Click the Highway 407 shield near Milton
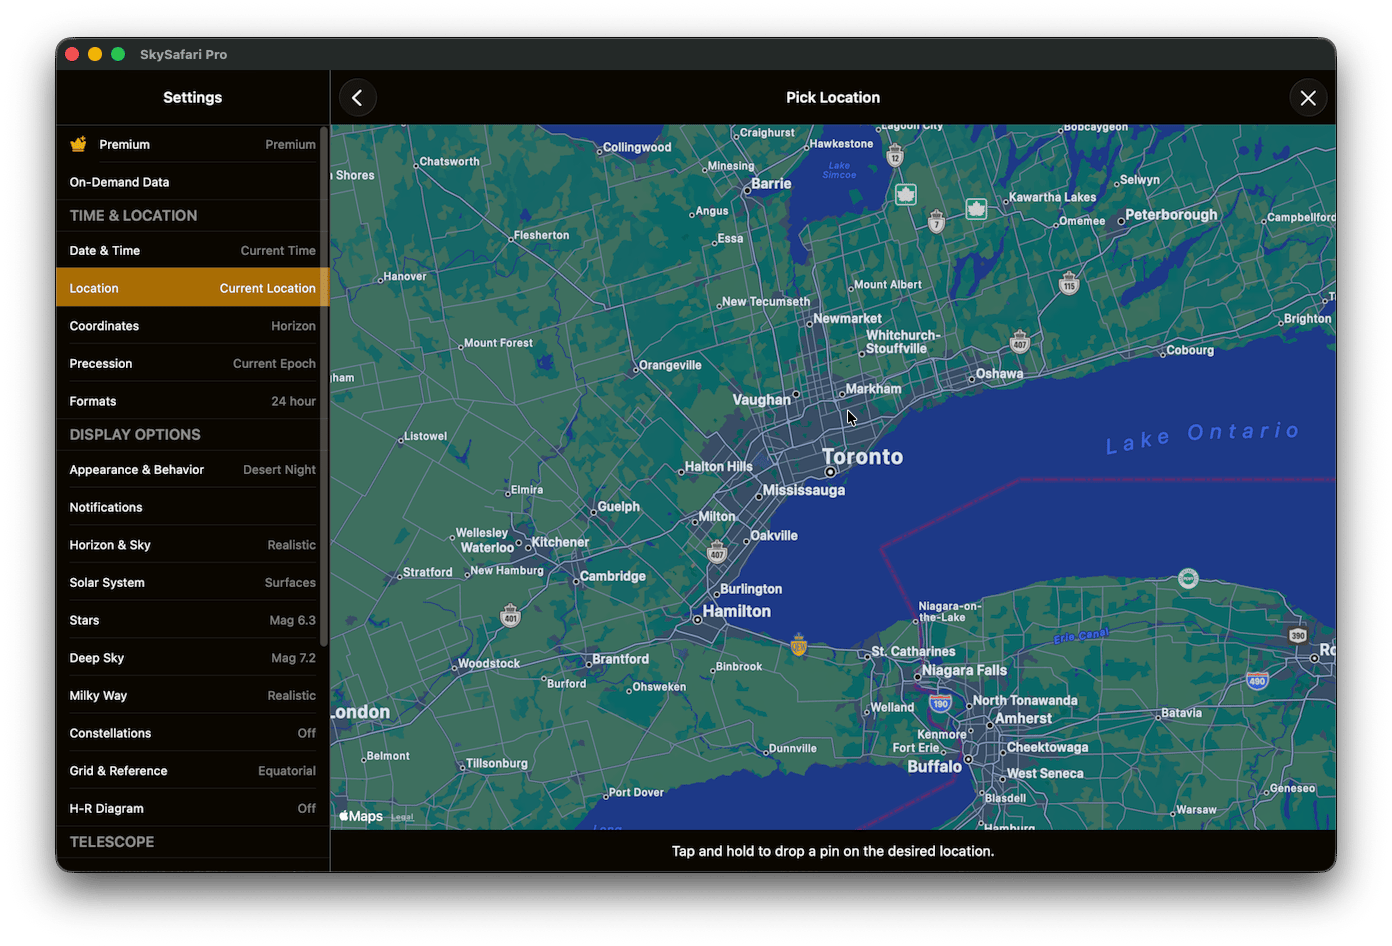1392x946 pixels. click(717, 552)
